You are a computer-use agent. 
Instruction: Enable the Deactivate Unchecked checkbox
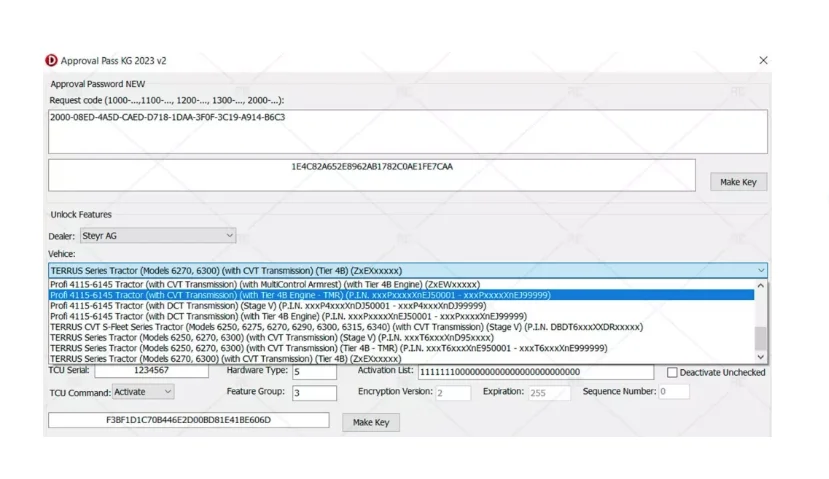672,372
